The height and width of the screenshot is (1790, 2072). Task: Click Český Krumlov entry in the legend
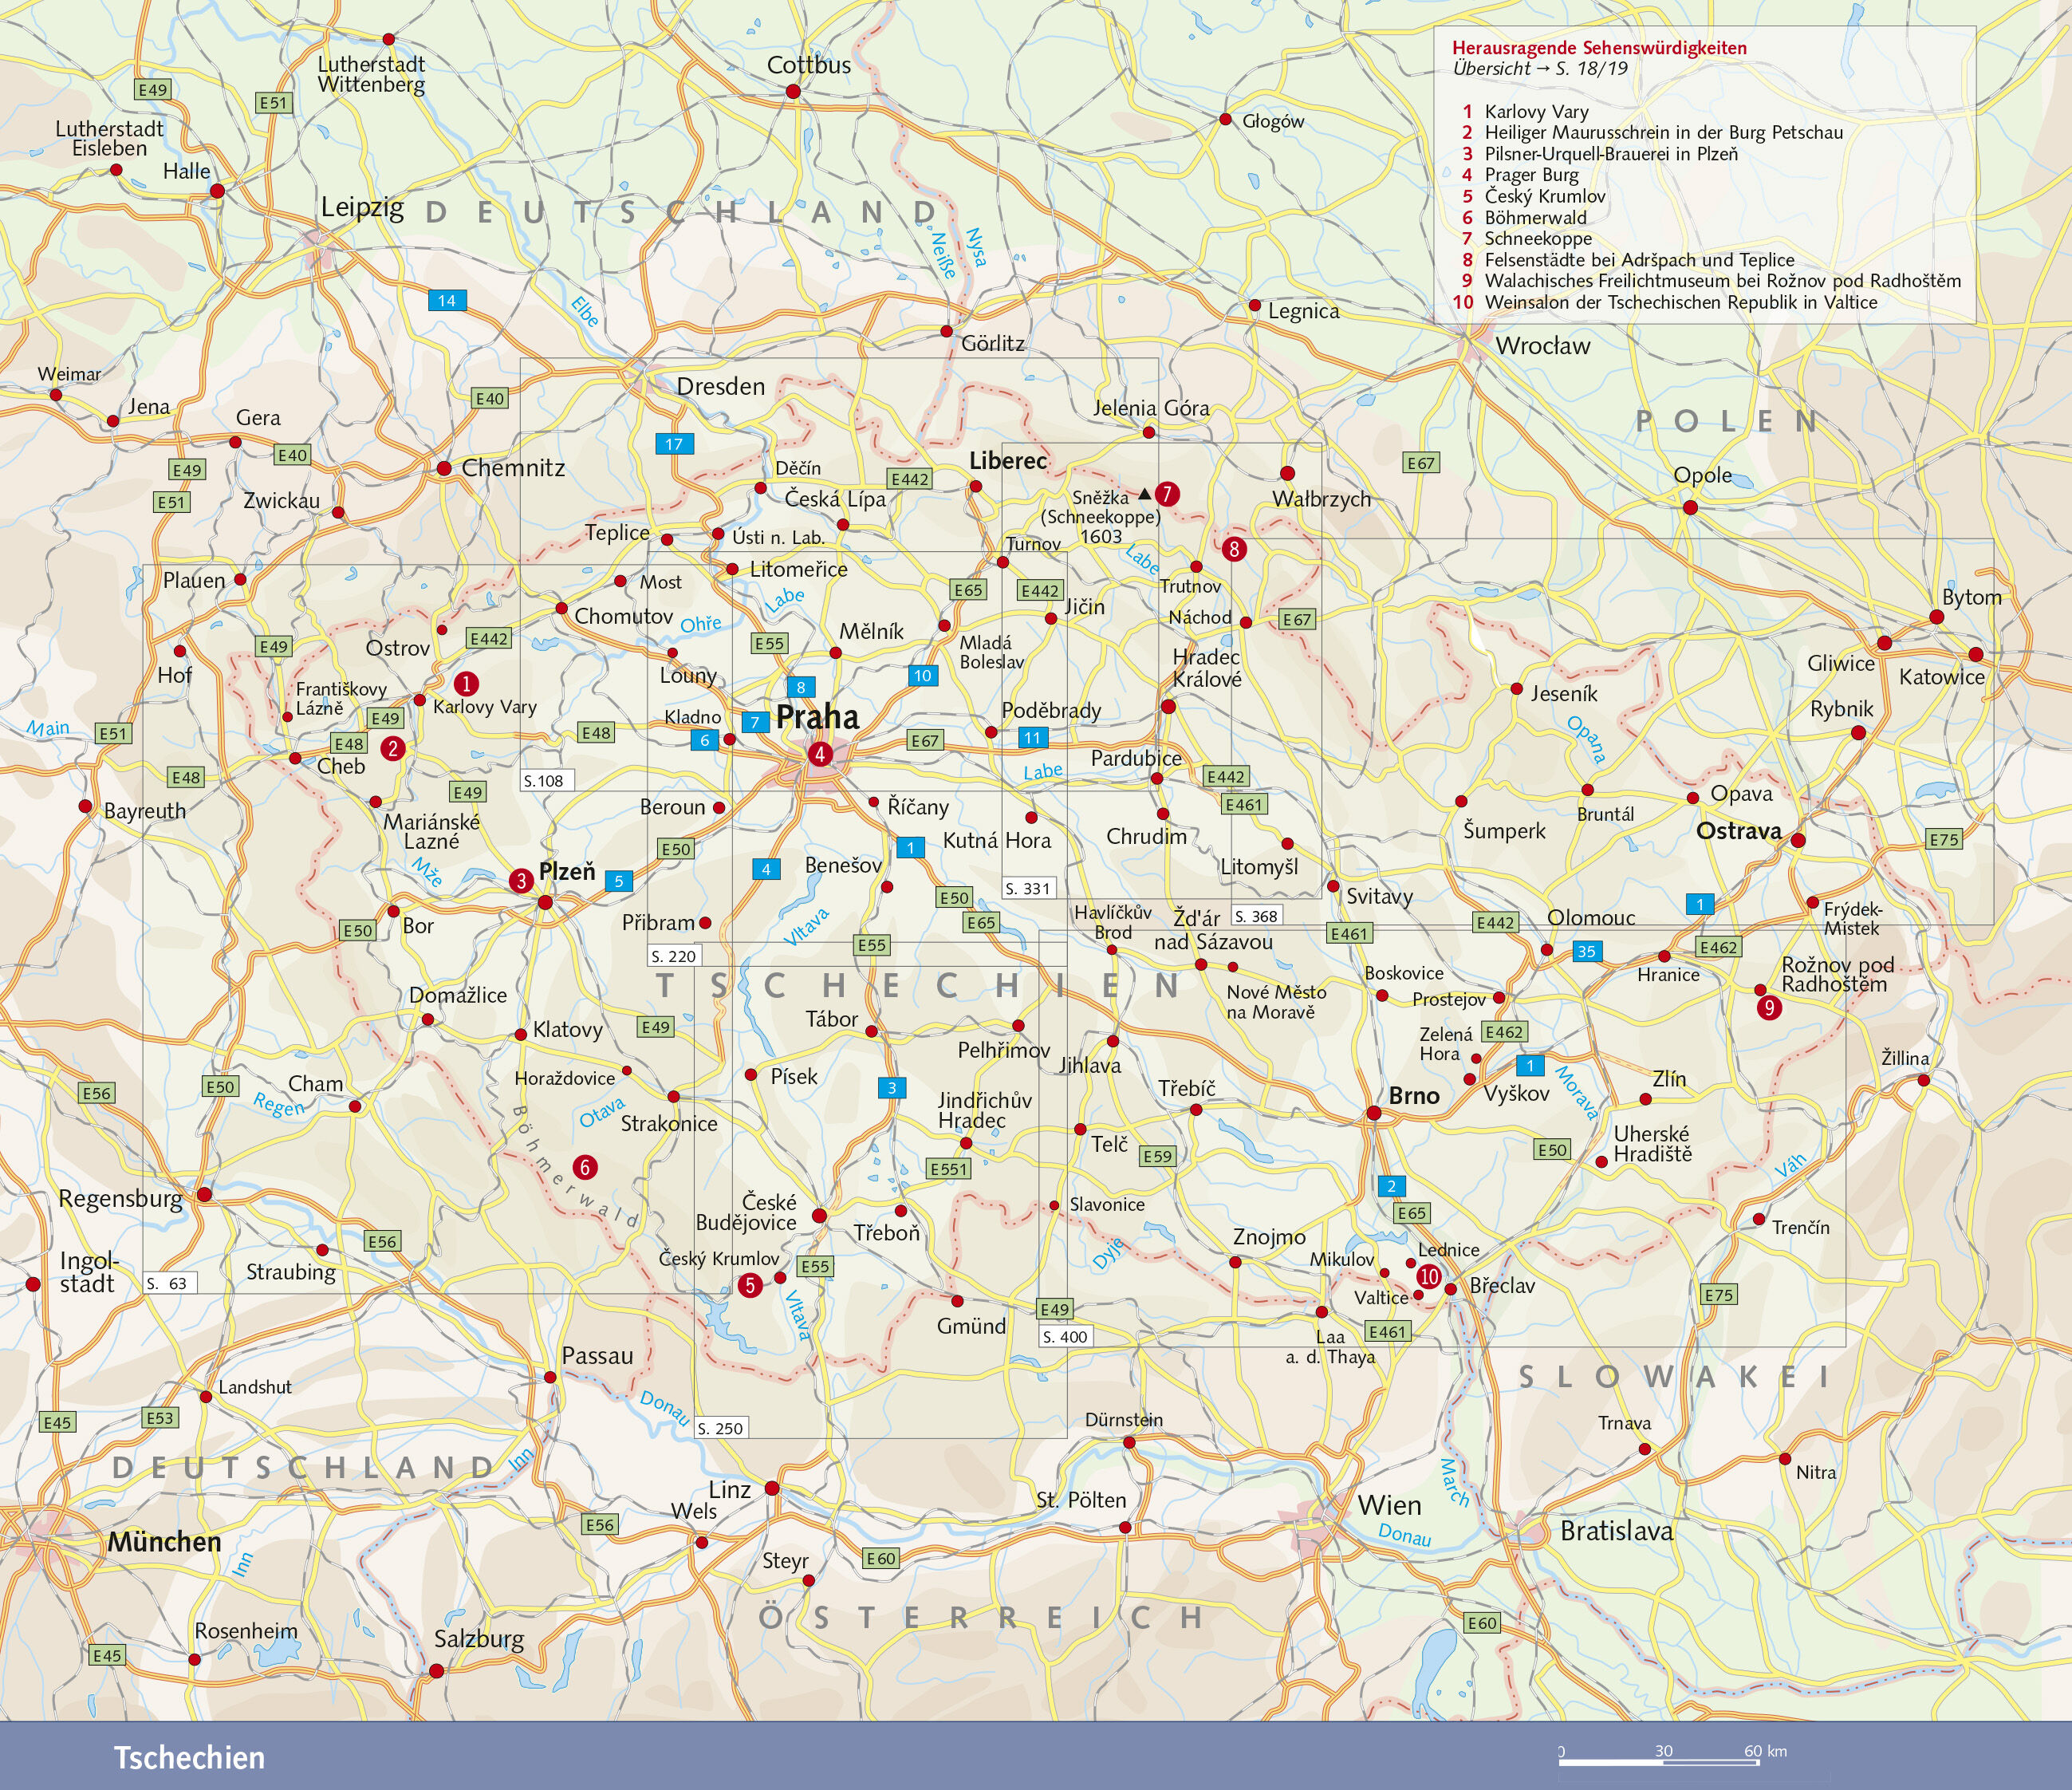1544,196
